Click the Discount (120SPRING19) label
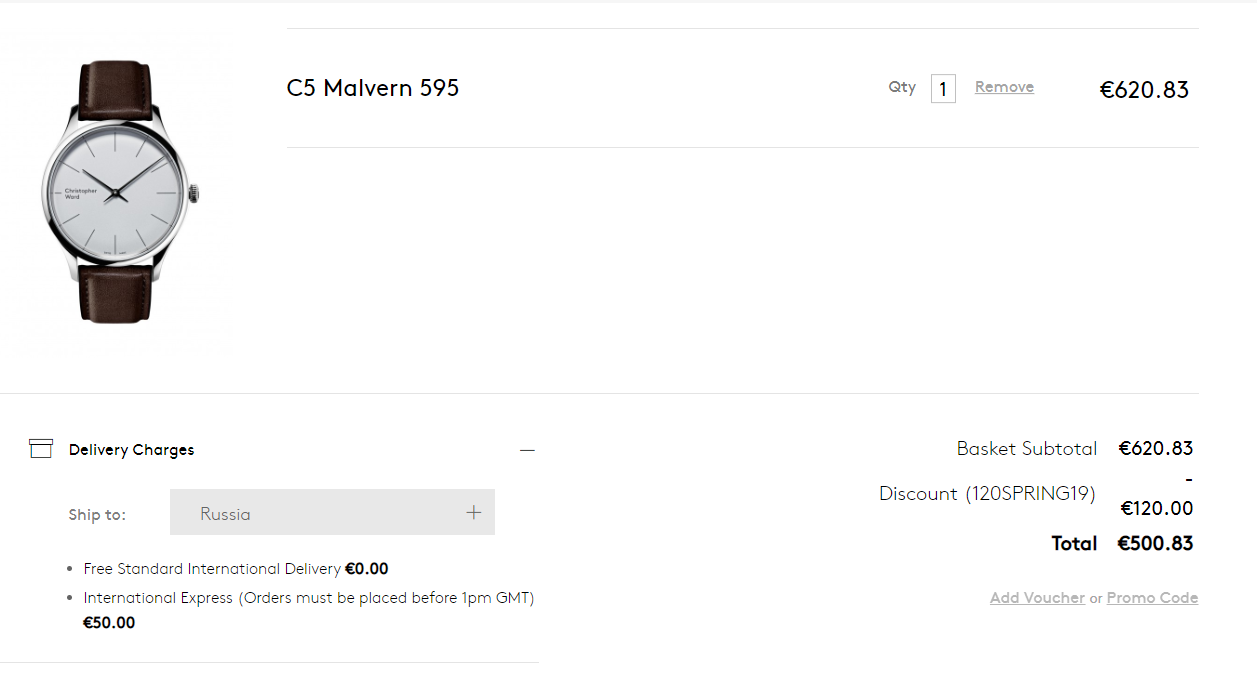The height and width of the screenshot is (674, 1257). click(x=987, y=494)
